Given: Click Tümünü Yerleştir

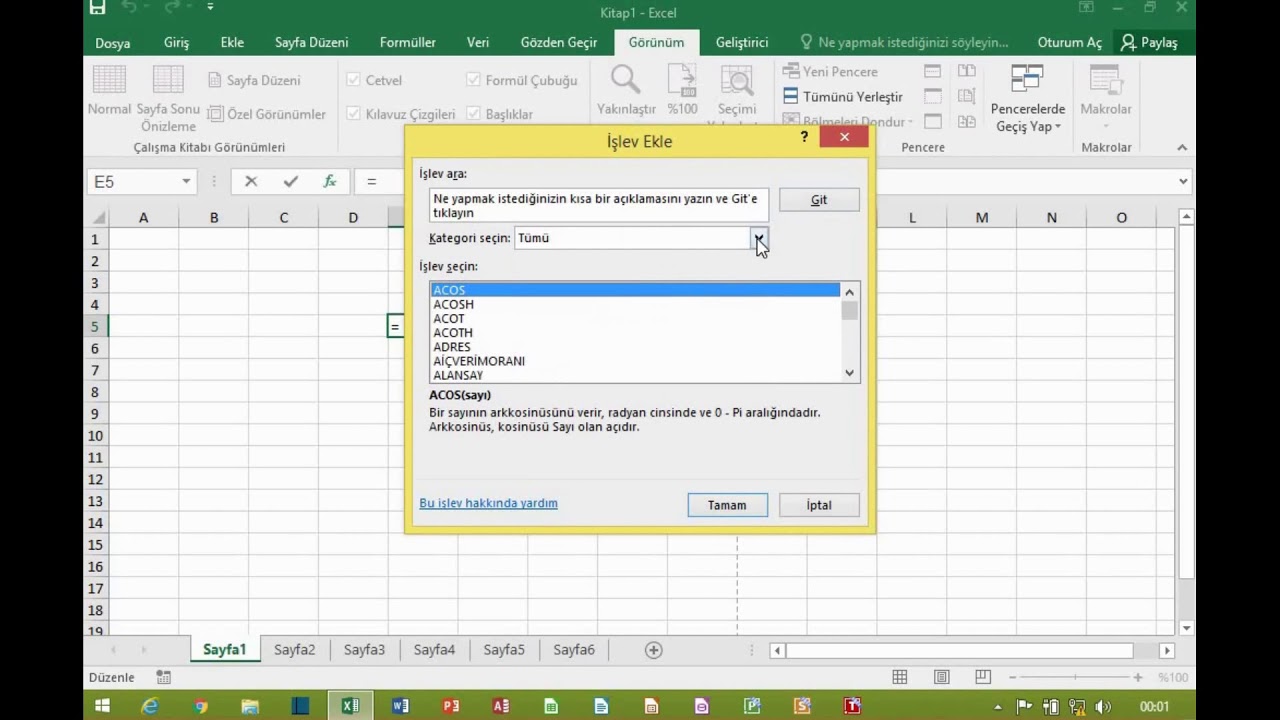Looking at the screenshot, I should 843,97.
